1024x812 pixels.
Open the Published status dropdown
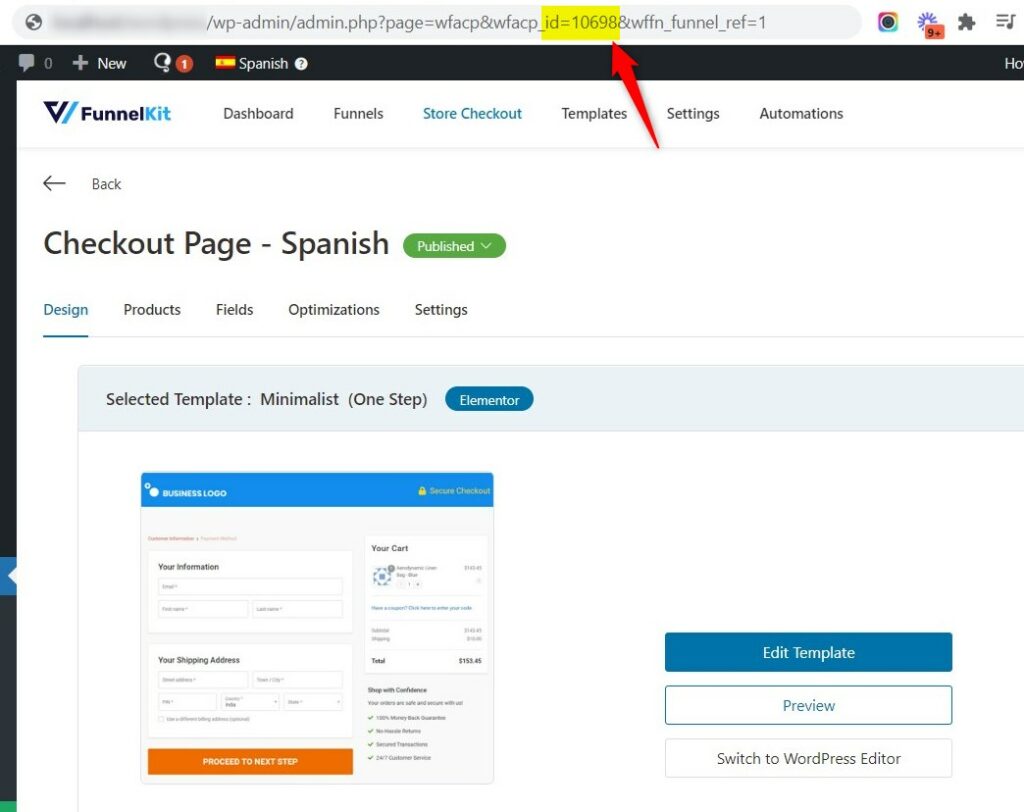tap(455, 246)
